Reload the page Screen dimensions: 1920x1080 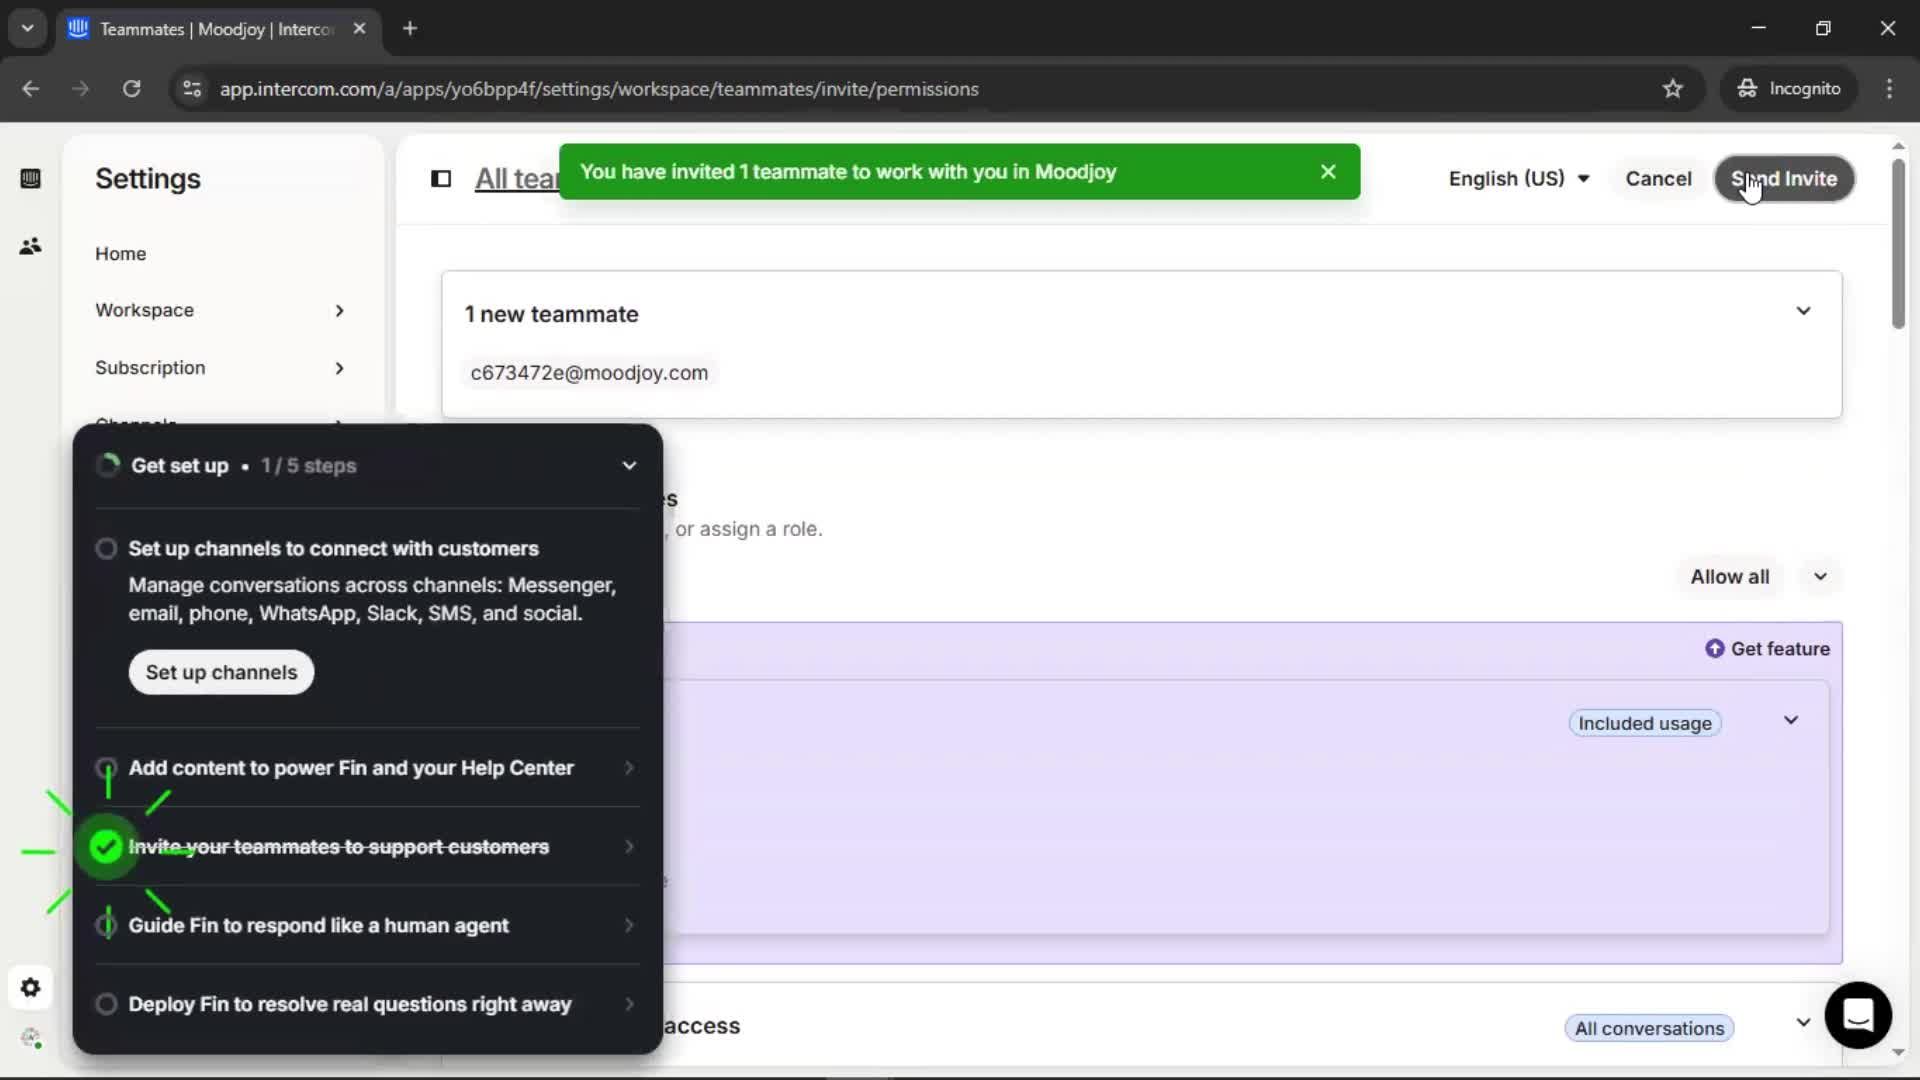[131, 89]
